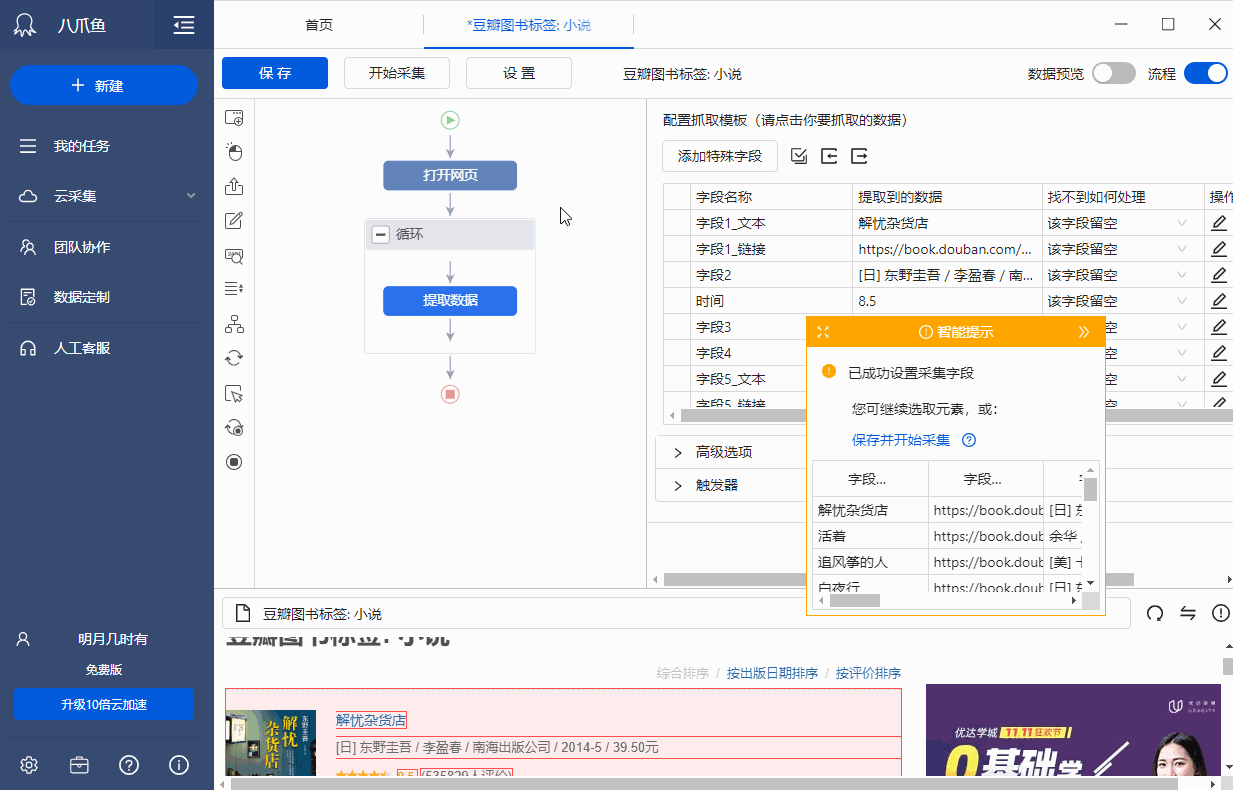This screenshot has height=790, width=1233.
Task: Click the switch arrows icon in the browser bar
Action: tap(1188, 613)
